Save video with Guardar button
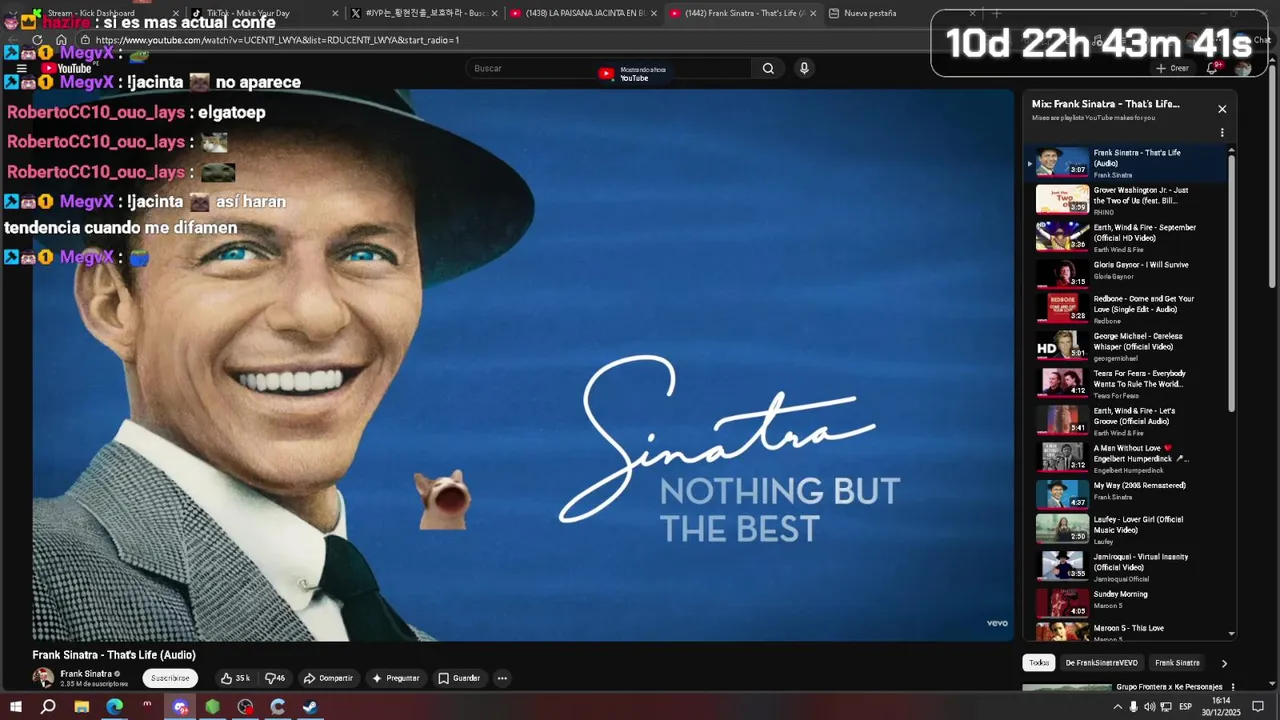1280x720 pixels. pos(459,678)
